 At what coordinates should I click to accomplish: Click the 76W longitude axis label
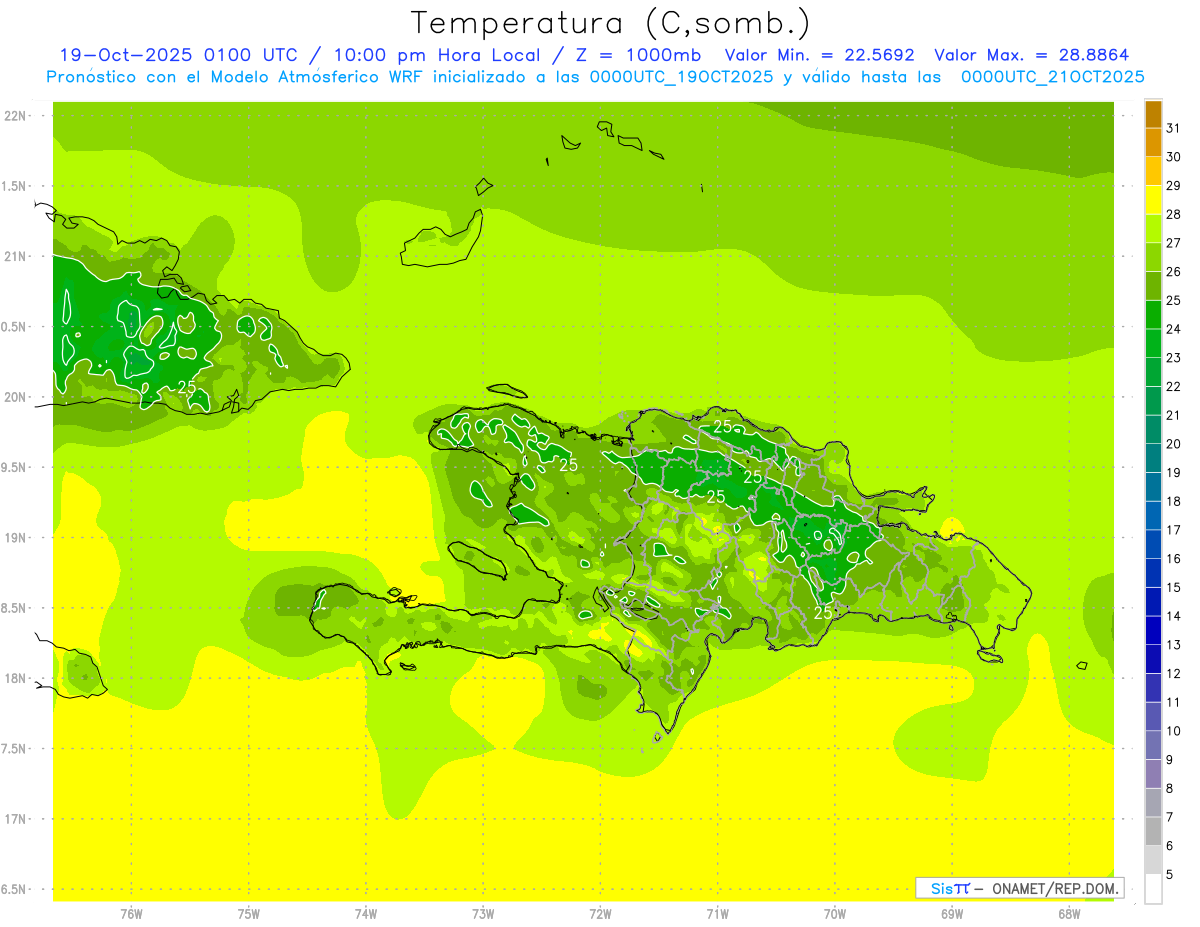coord(131,913)
